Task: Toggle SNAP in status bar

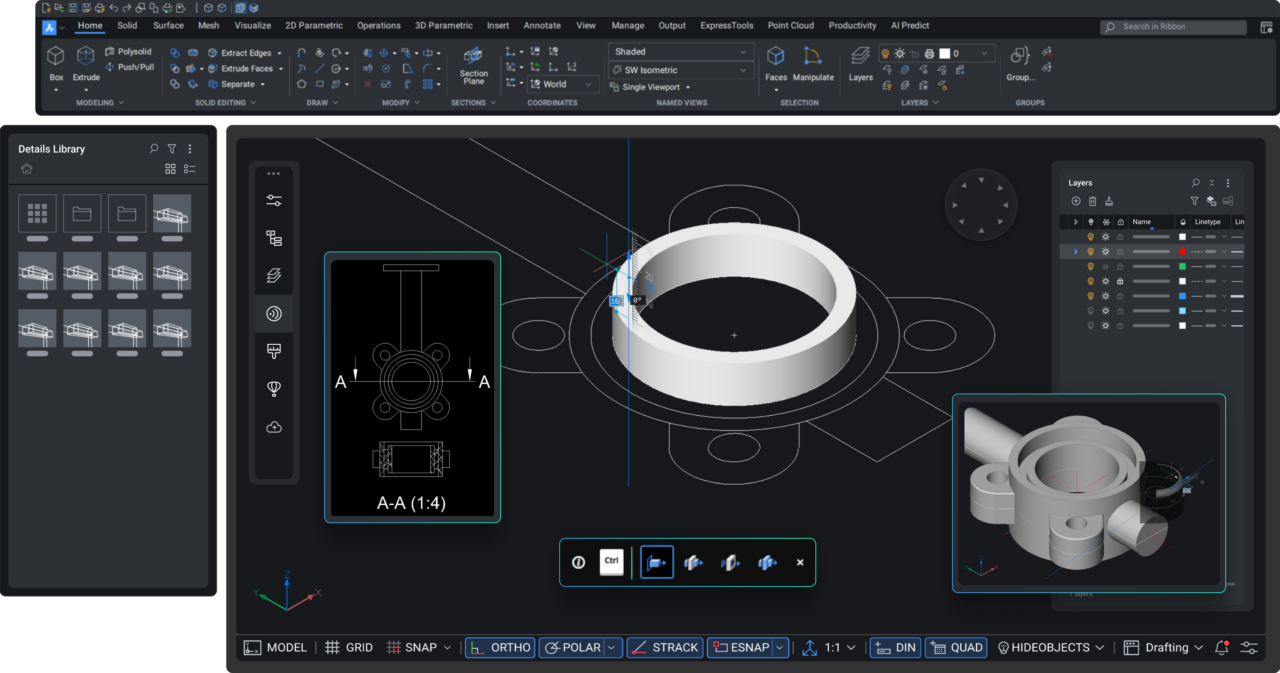Action: 411,648
